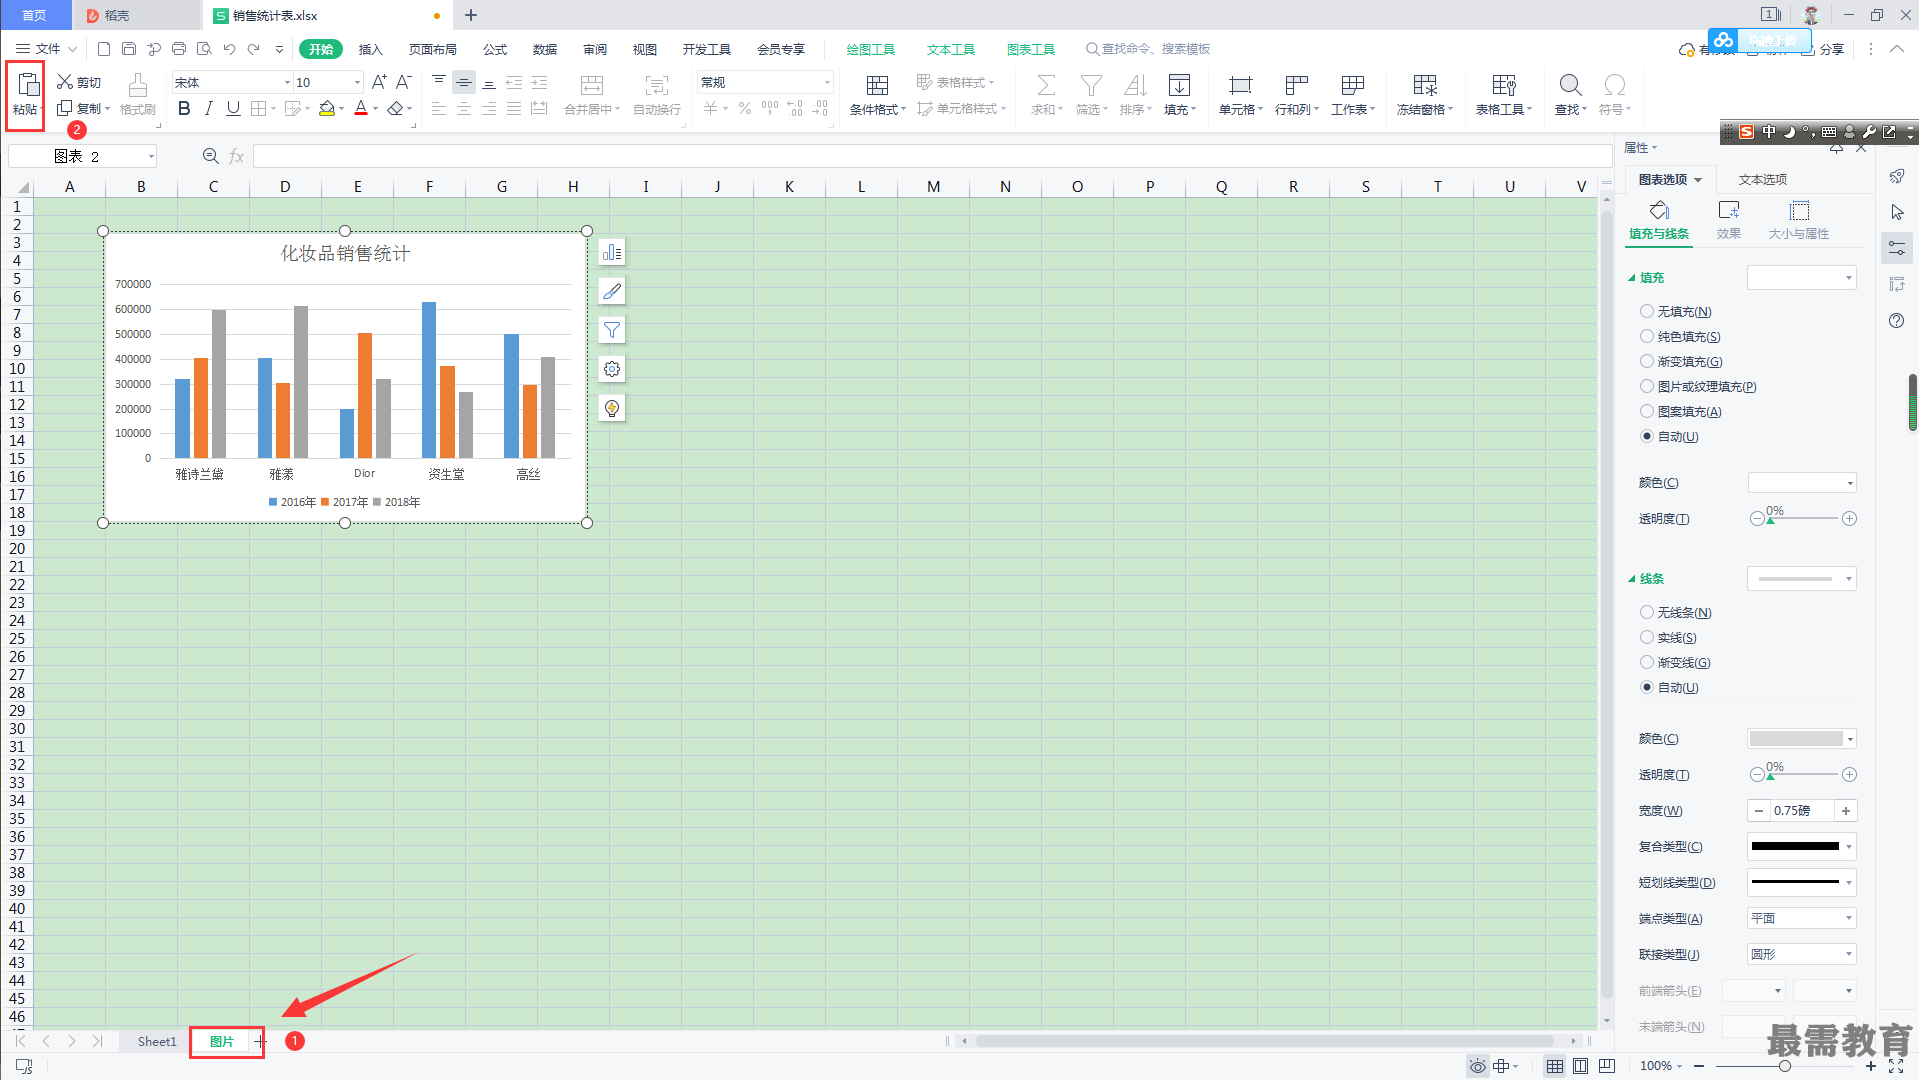Switch to Sheet1 worksheet tab
Image resolution: width=1919 pixels, height=1080 pixels.
157,1042
